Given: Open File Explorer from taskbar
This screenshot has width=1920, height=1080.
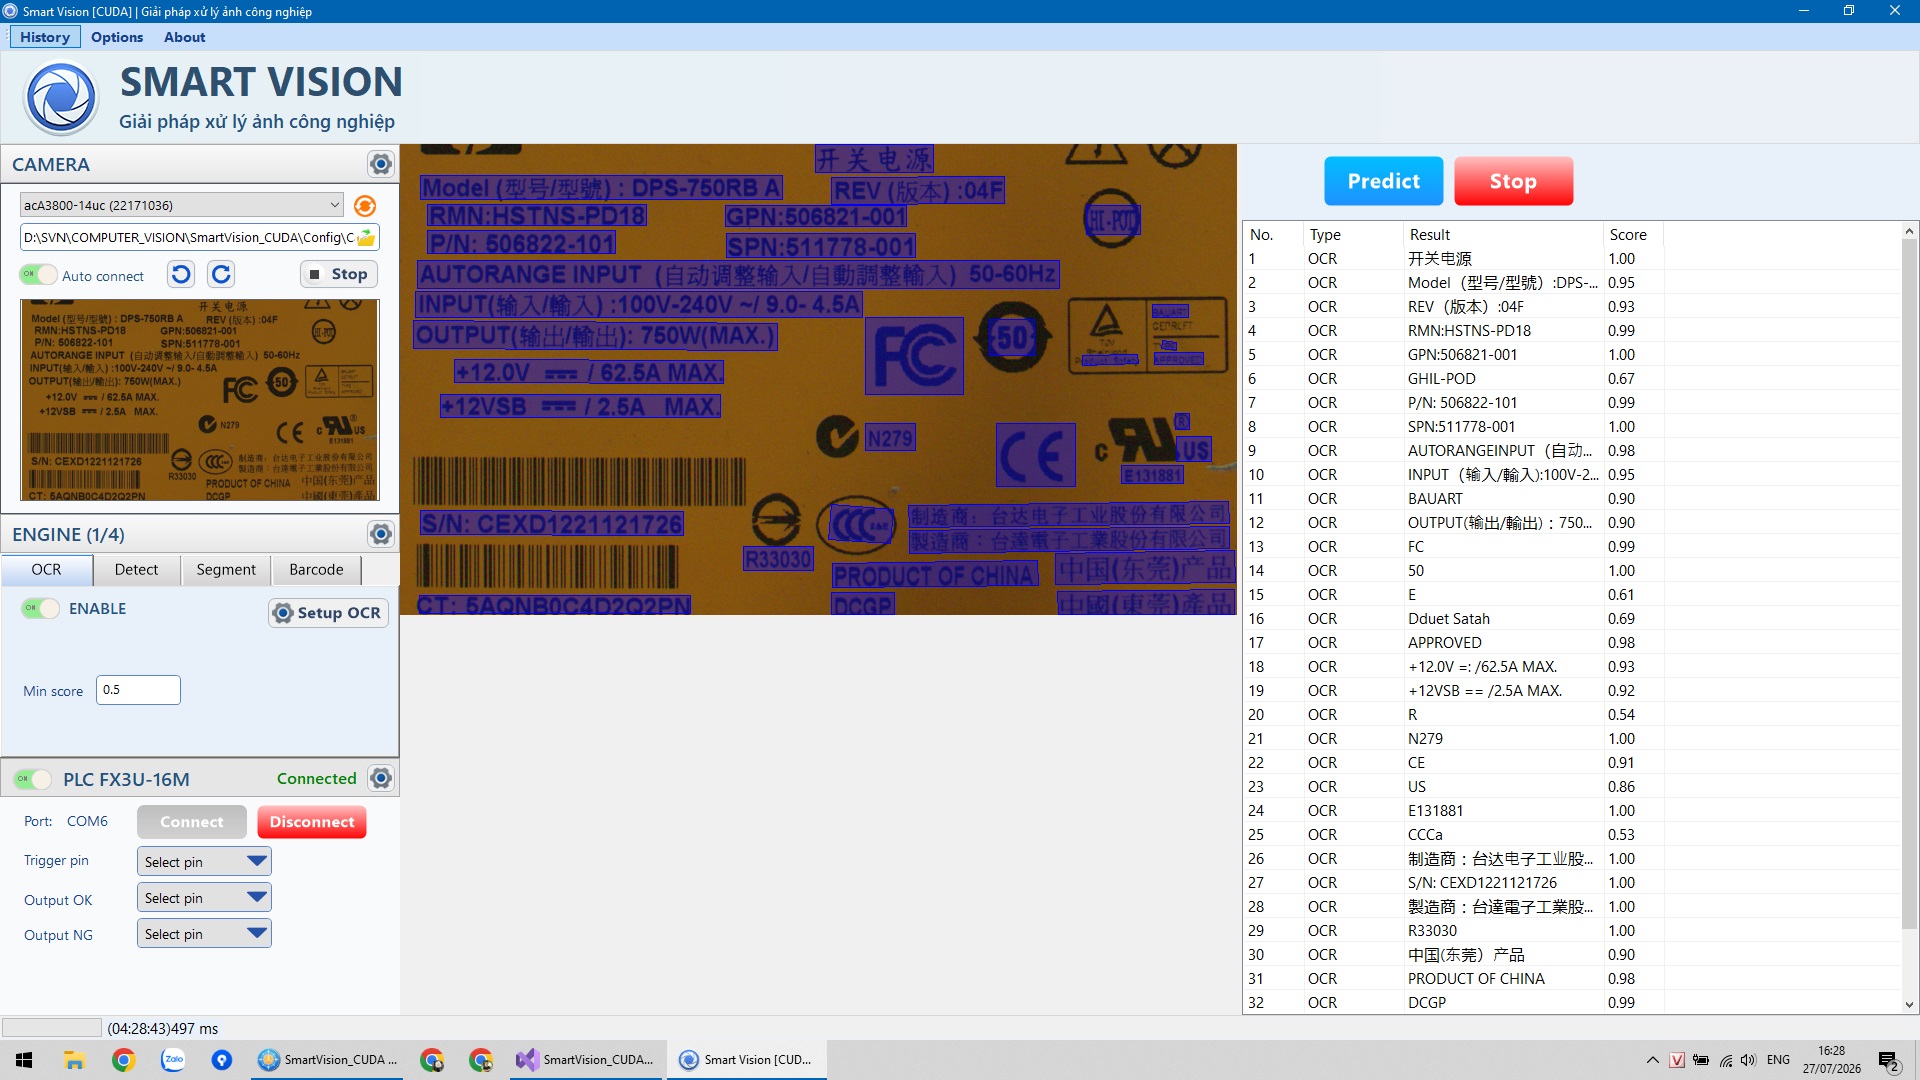Looking at the screenshot, I should 74,1060.
